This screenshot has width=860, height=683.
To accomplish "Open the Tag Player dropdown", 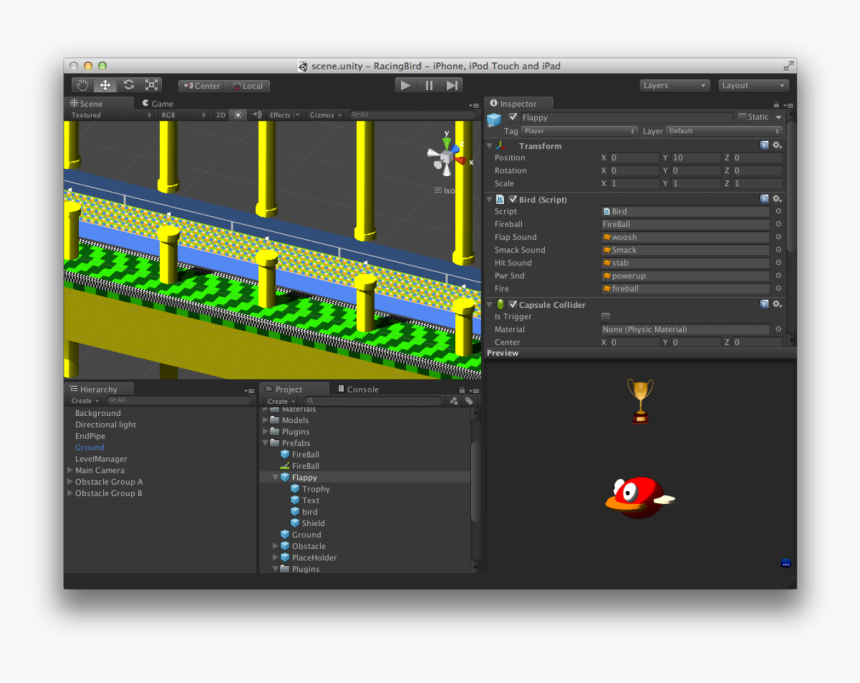I will coord(579,131).
